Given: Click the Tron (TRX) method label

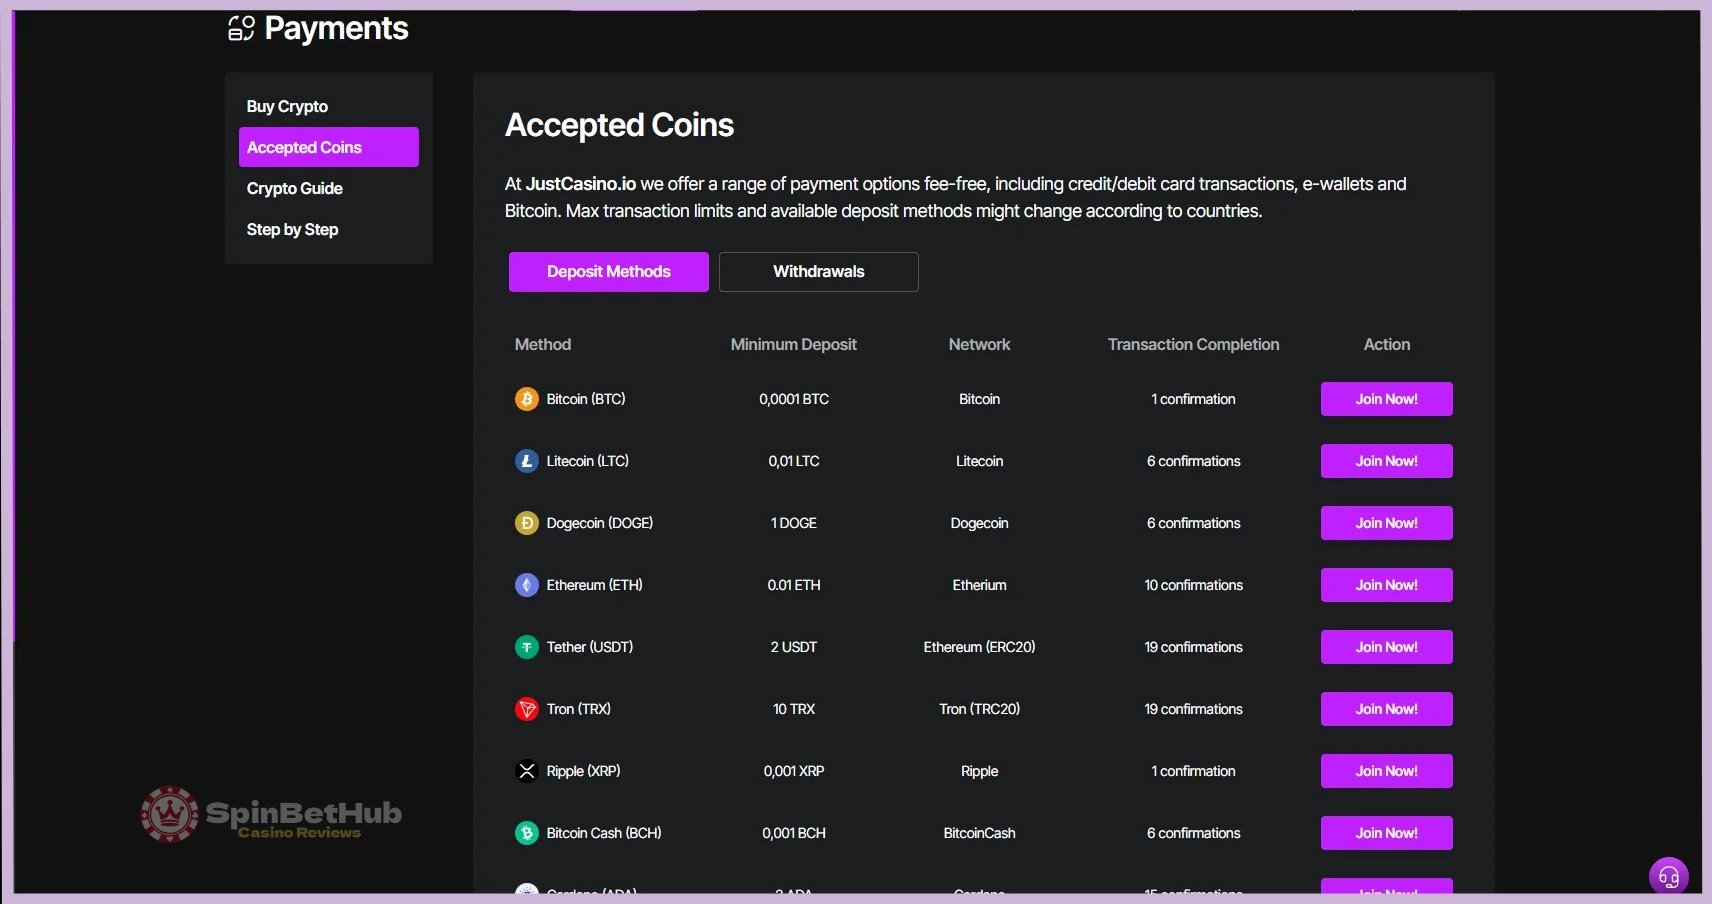Looking at the screenshot, I should (x=579, y=709).
